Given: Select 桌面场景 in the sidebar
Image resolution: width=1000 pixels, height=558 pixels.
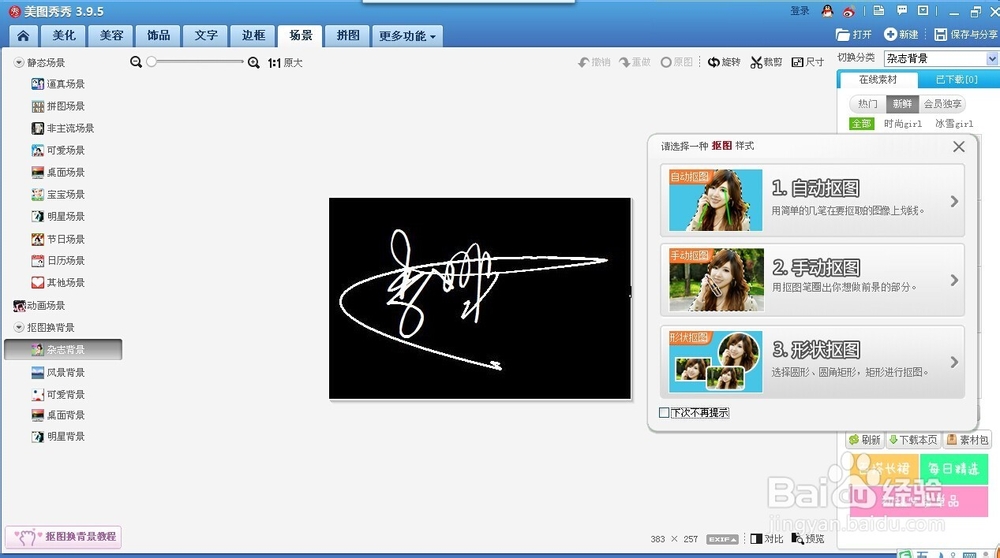Looking at the screenshot, I should point(58,172).
